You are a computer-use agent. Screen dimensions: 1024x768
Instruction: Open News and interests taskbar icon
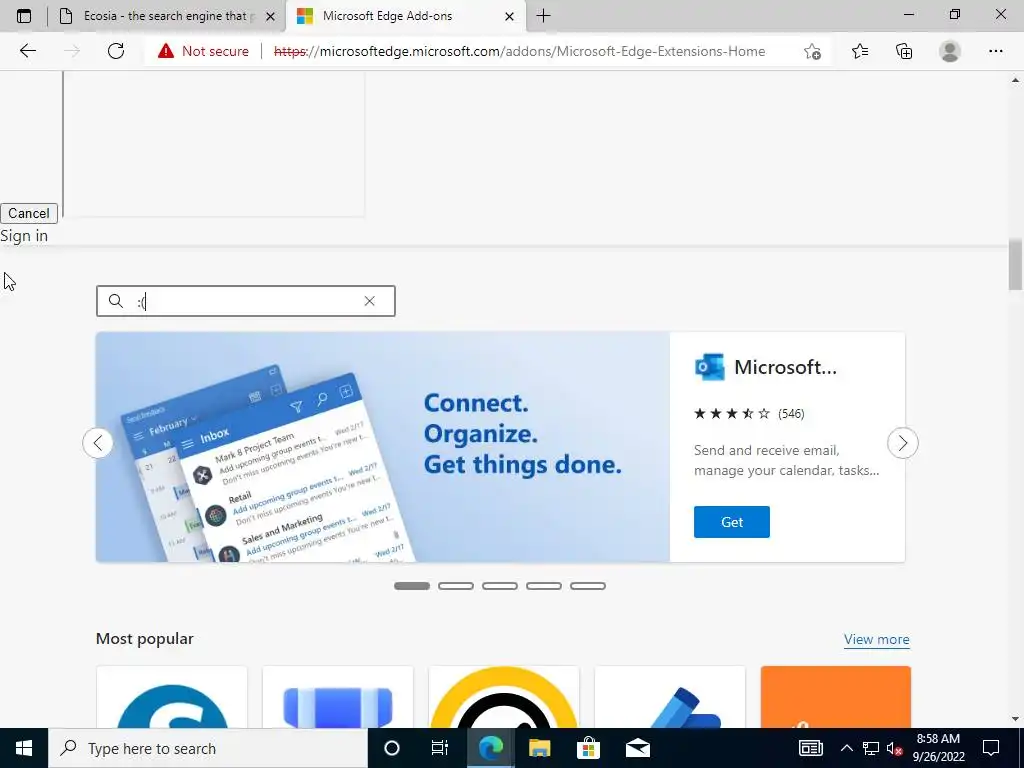coord(810,748)
